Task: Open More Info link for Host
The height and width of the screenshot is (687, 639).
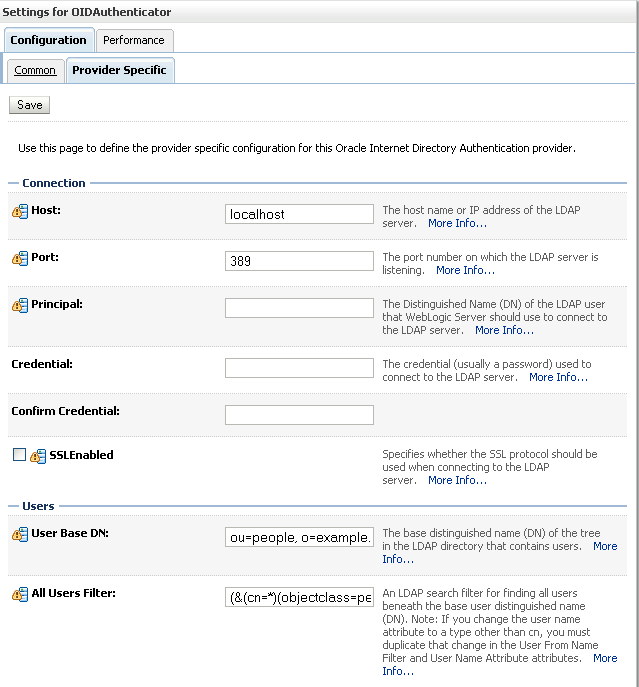Action: coord(457,223)
